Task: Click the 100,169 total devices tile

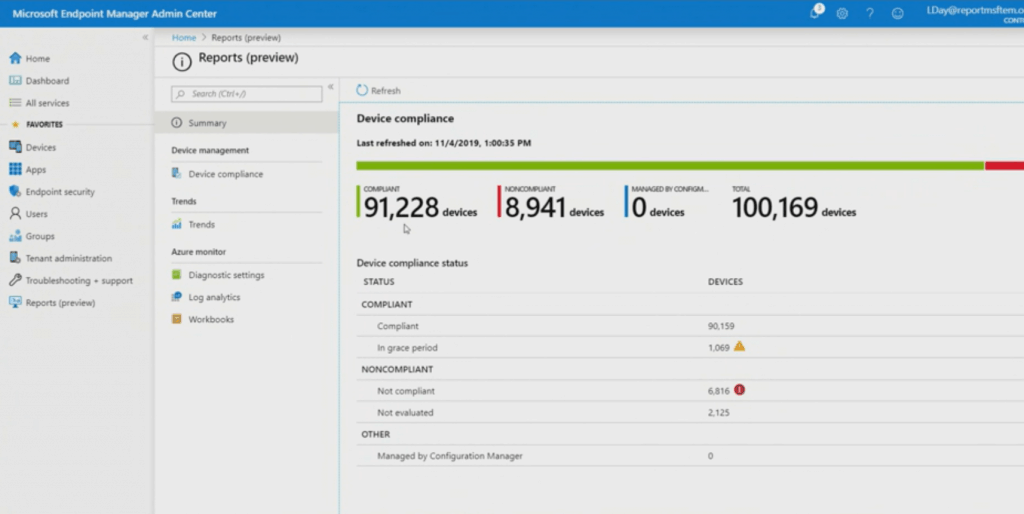Action: tap(793, 202)
